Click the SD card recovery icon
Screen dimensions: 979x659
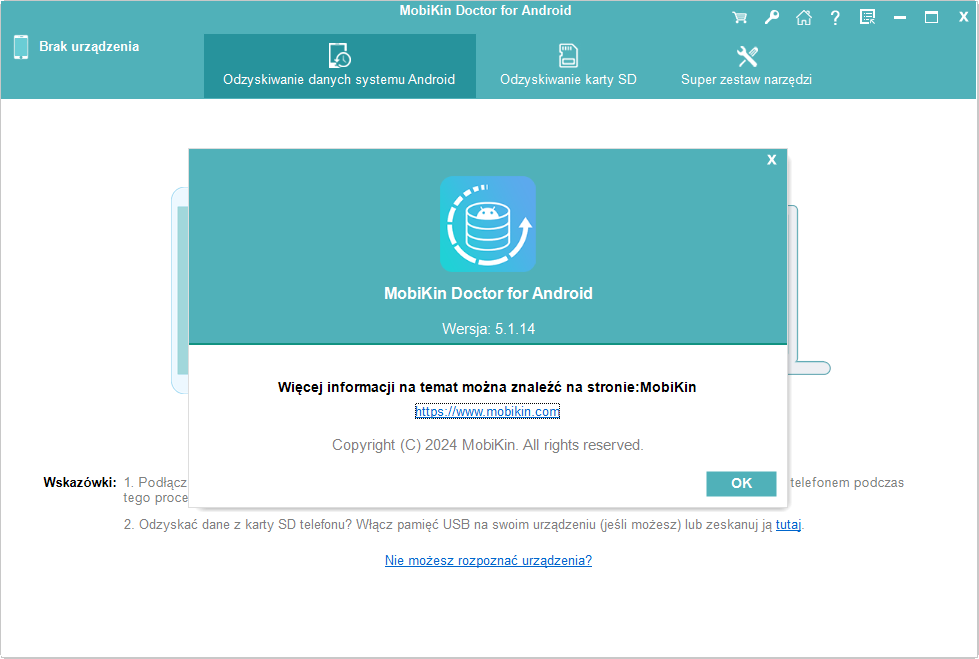pos(568,56)
